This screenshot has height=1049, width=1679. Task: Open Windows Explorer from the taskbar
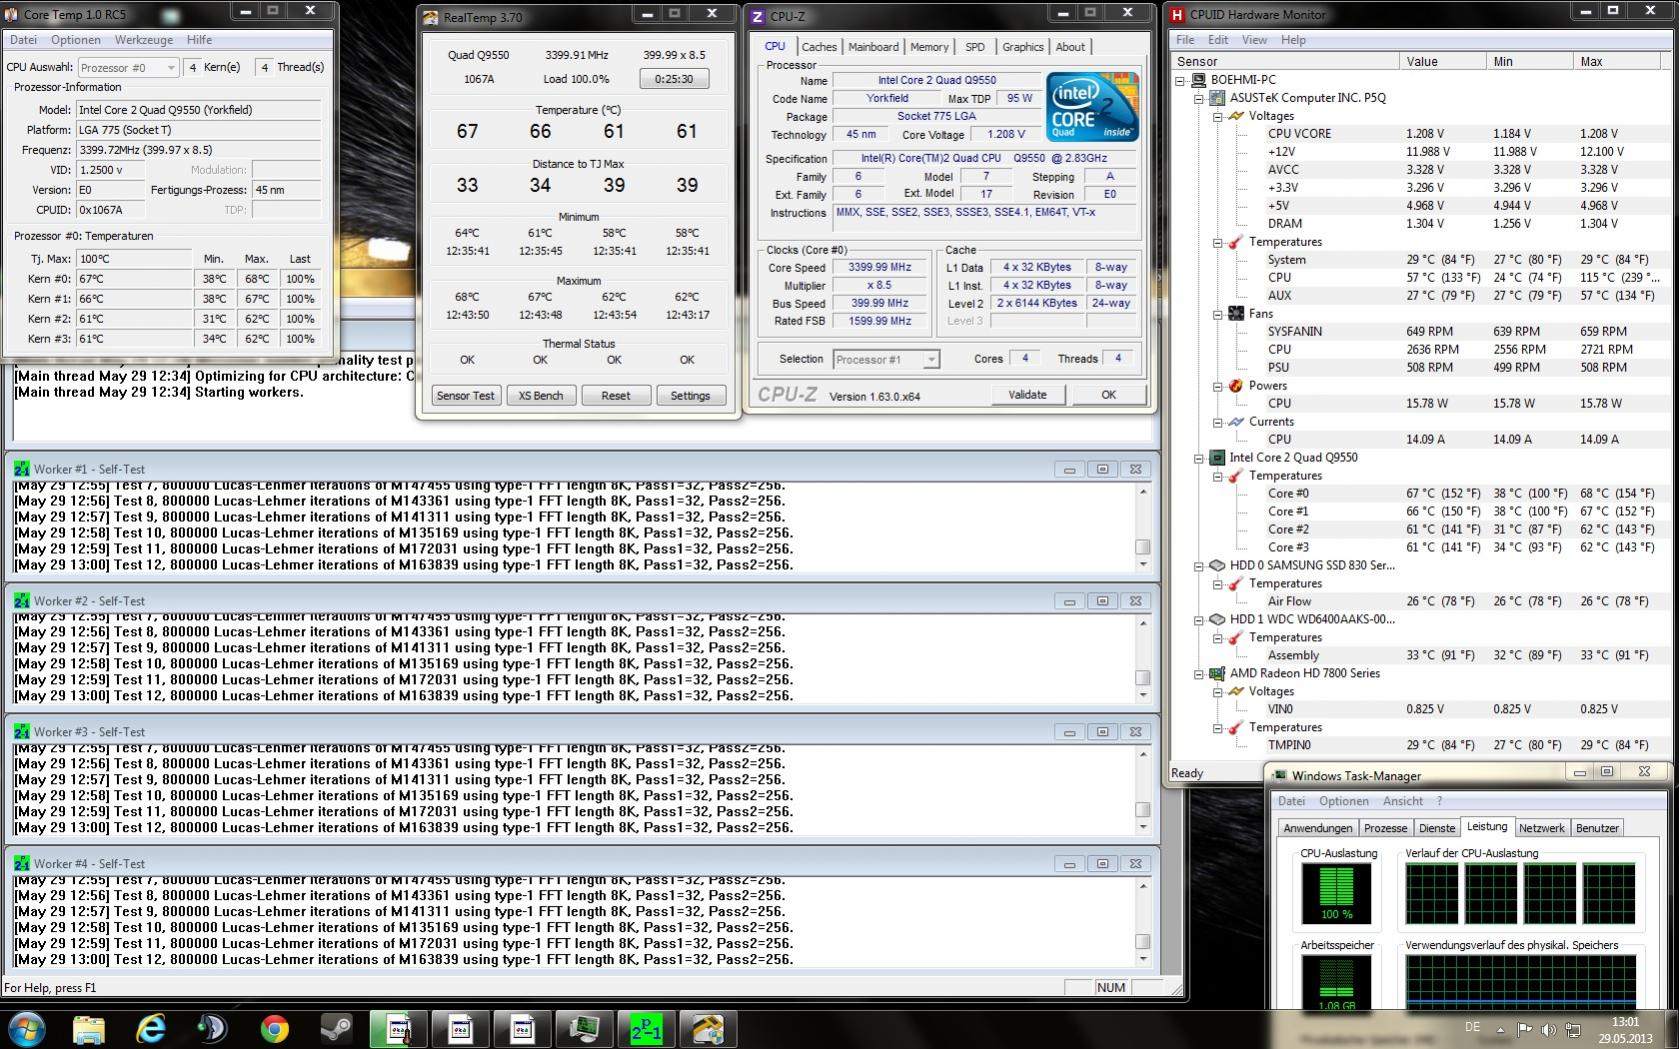click(89, 1028)
